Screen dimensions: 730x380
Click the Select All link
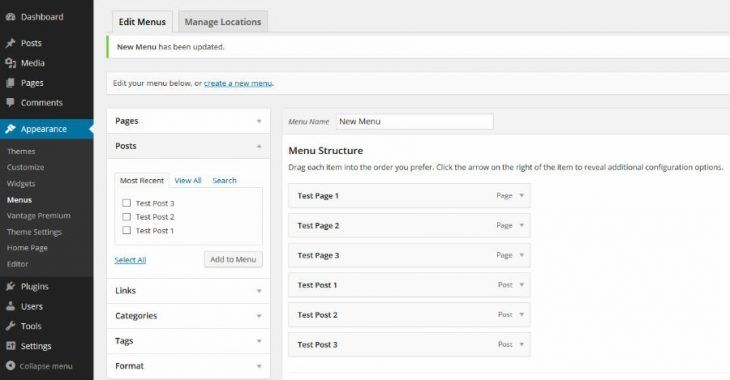[130, 260]
